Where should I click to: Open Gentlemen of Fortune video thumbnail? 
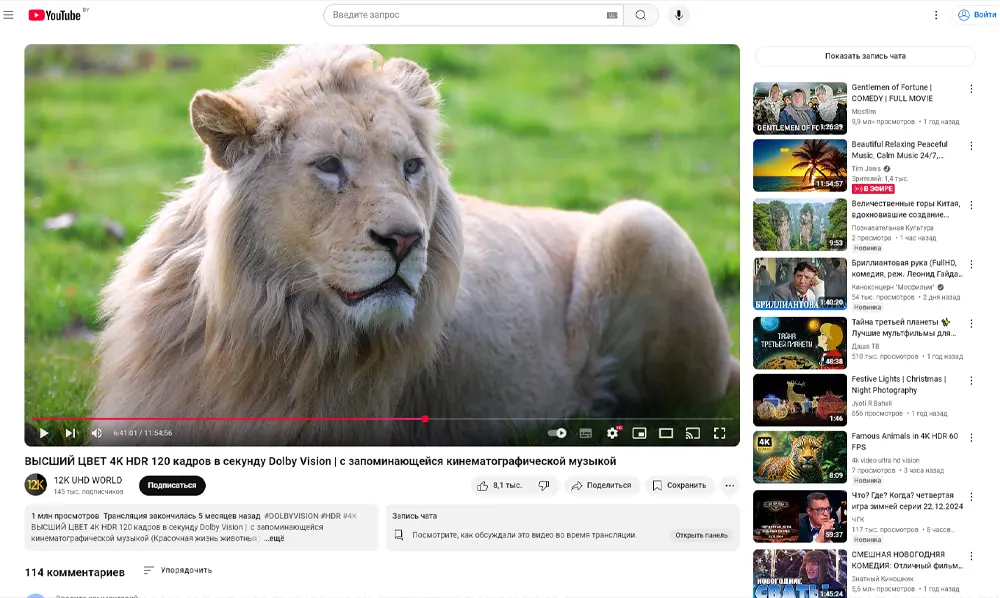[800, 108]
